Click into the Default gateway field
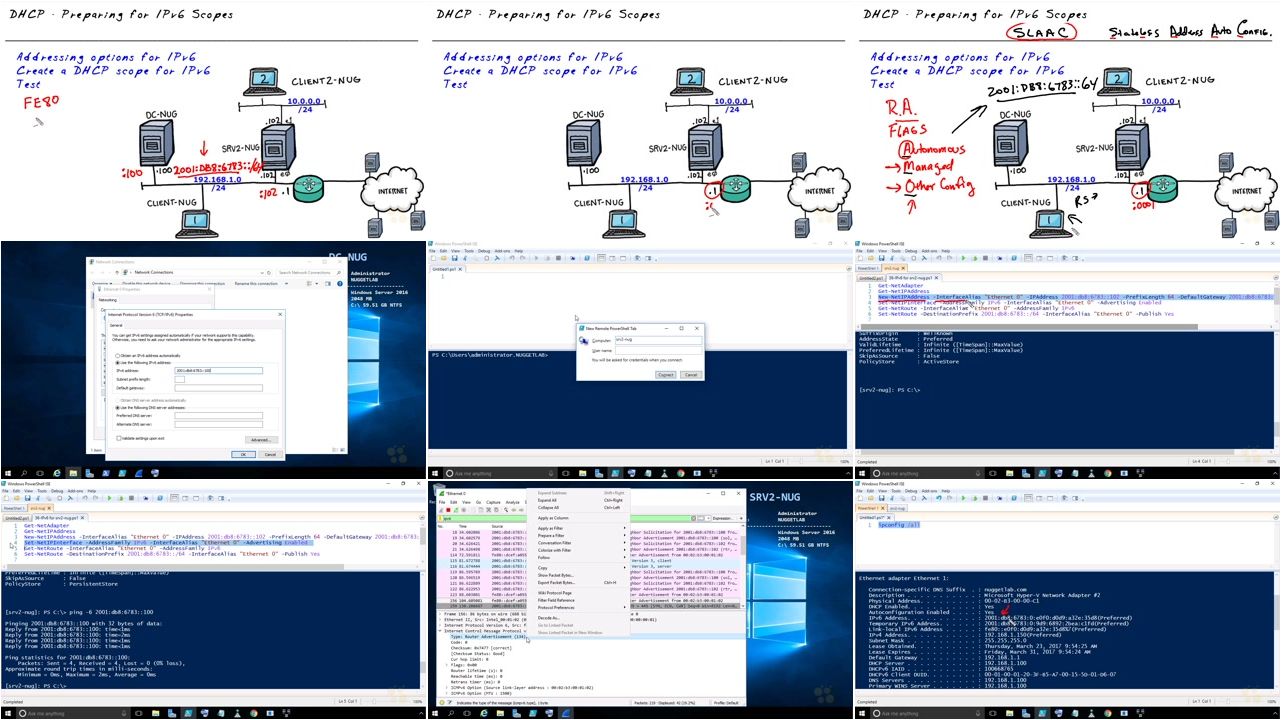The height and width of the screenshot is (720, 1281). point(218,388)
